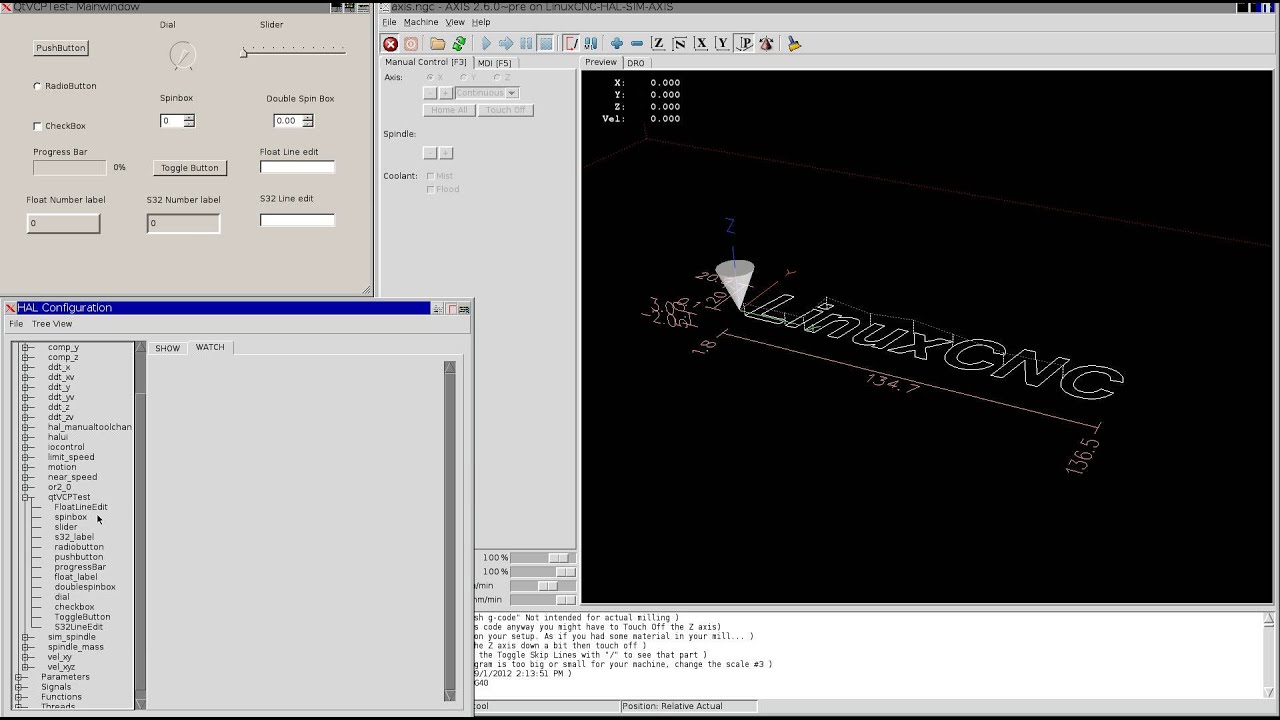Click the PushButton in QtVCPTest
This screenshot has height=720, width=1280.
[61, 48]
